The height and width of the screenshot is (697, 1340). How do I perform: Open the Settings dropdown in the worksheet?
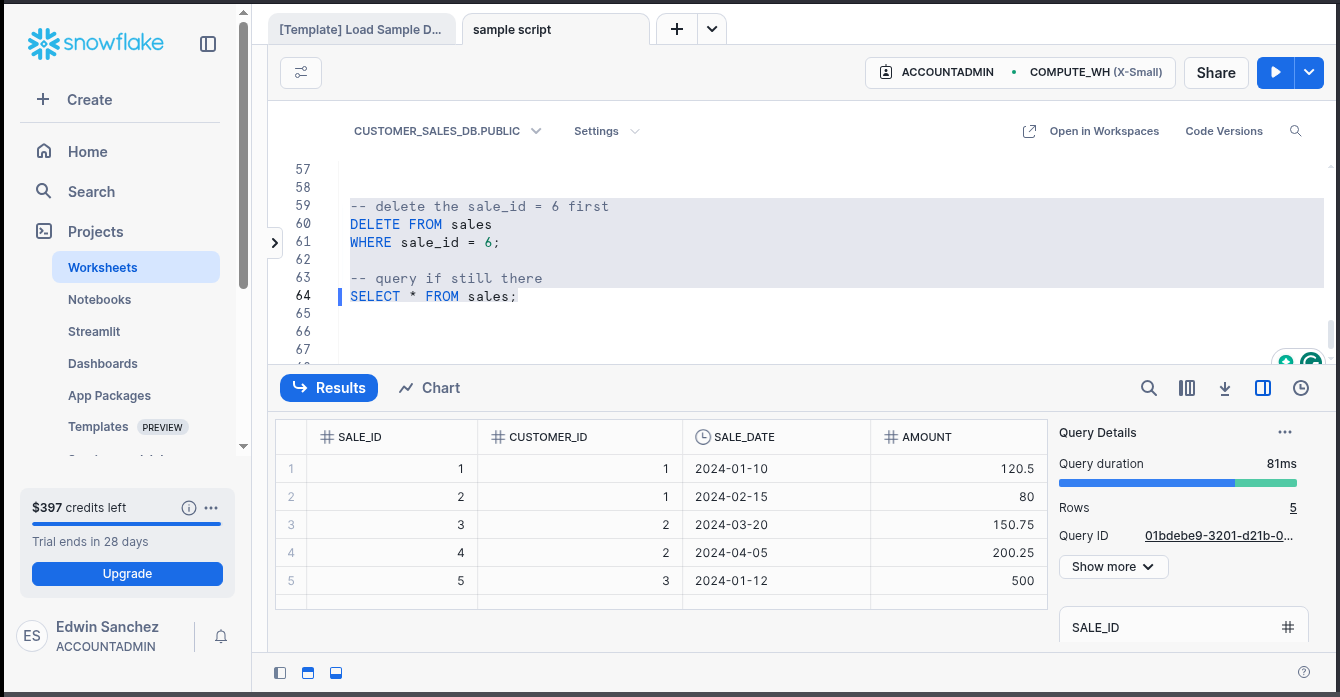605,130
